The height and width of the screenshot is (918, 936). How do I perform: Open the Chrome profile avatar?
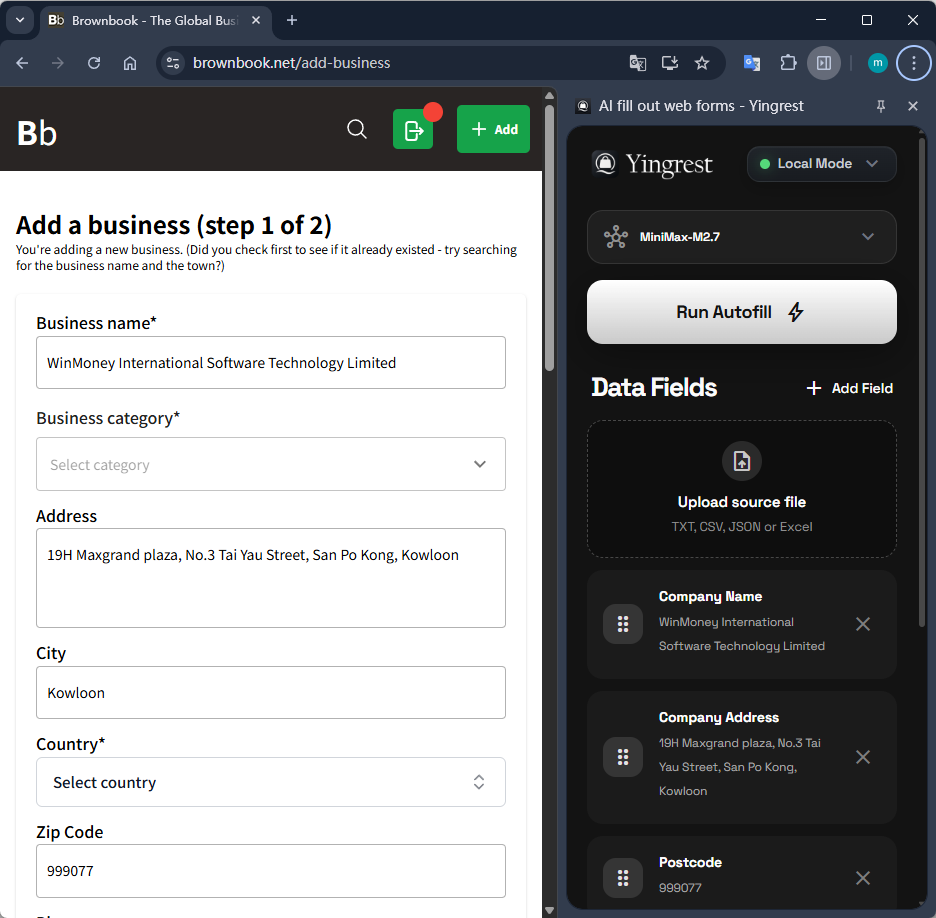tap(877, 62)
